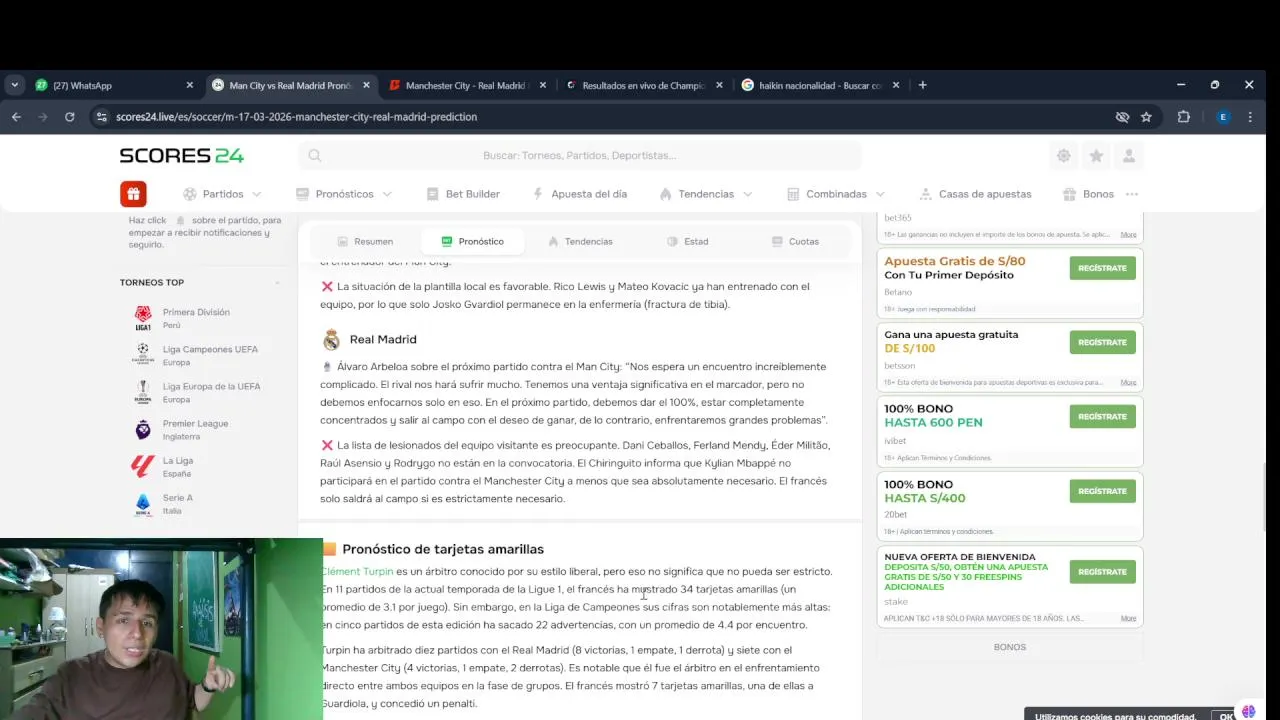Reload the current page
This screenshot has height=720, width=1280.
[69, 117]
